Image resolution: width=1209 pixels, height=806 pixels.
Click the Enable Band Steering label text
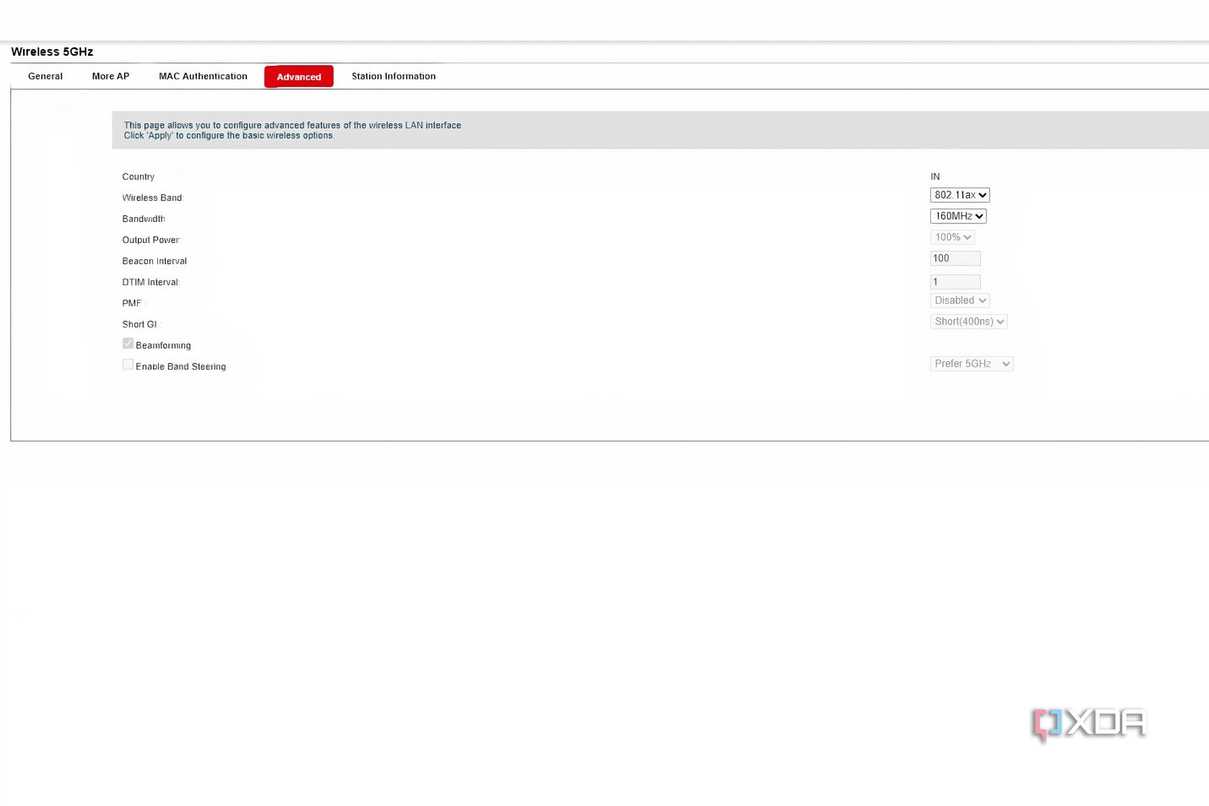[x=181, y=367]
